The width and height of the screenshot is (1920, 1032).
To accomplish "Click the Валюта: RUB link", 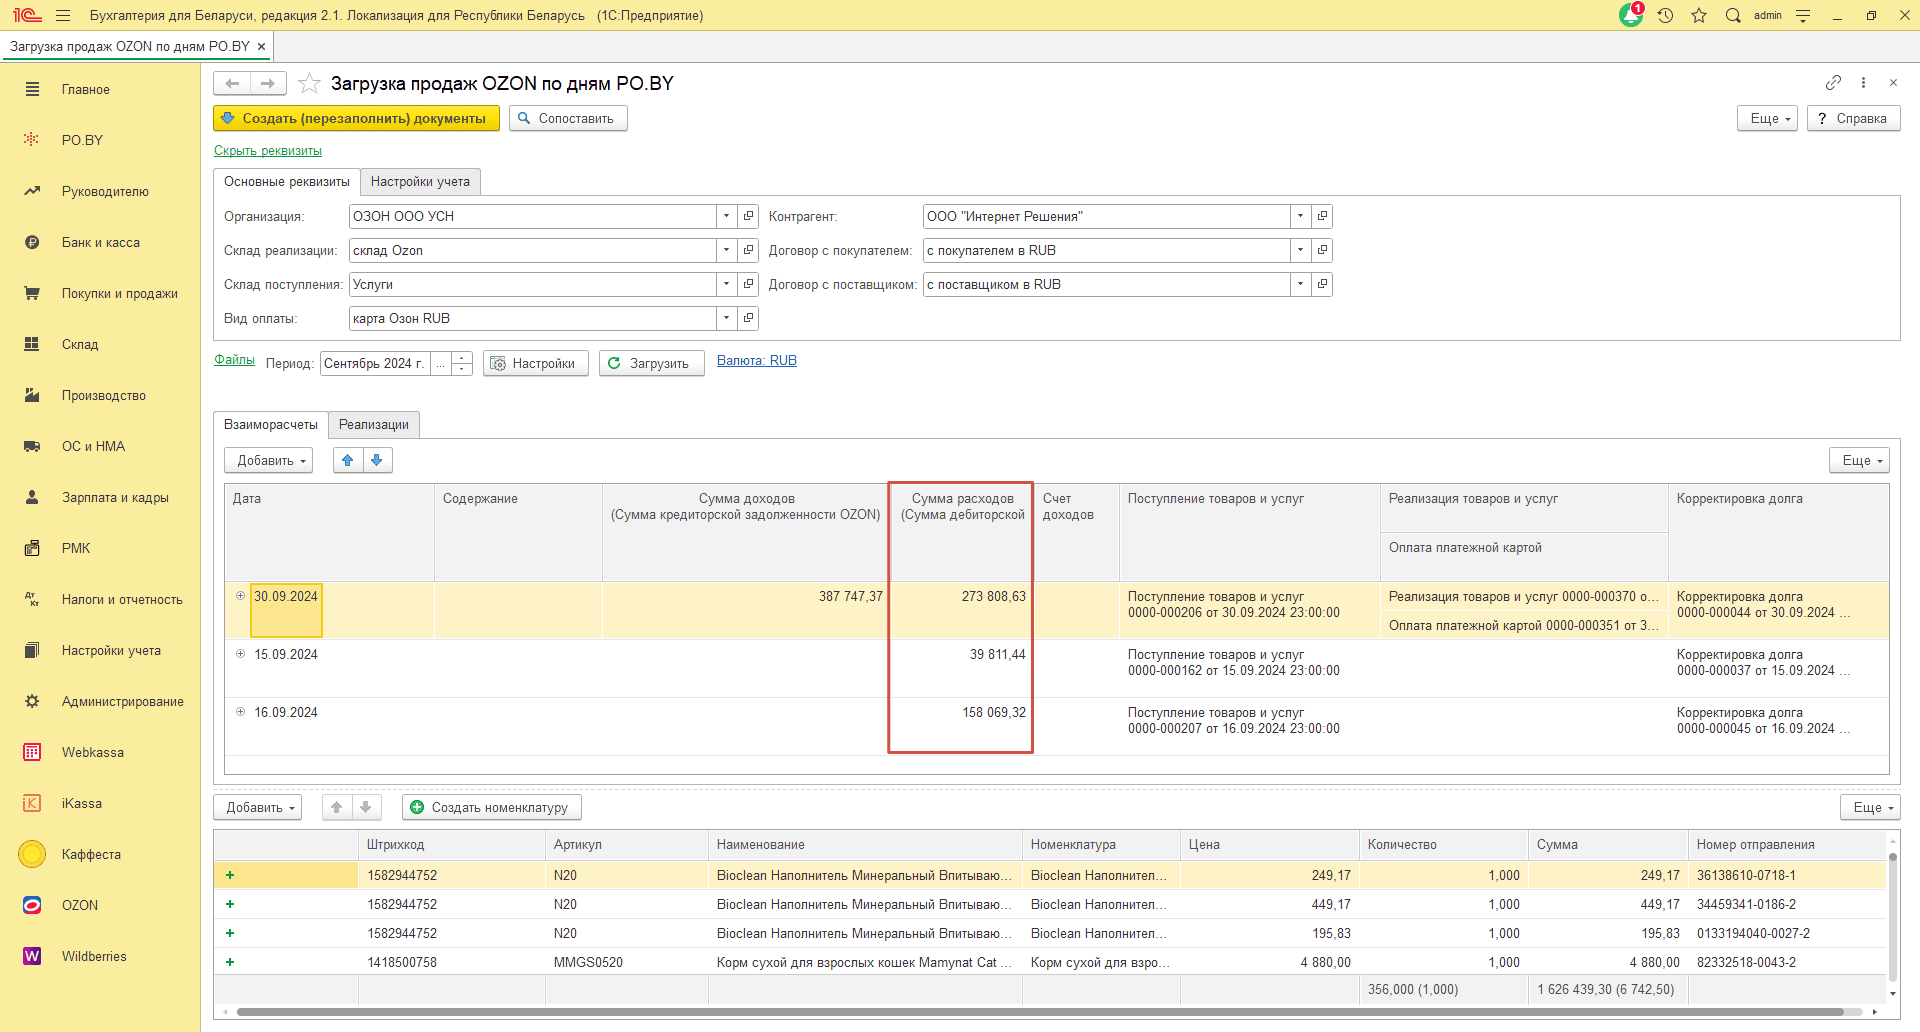I will click(x=757, y=361).
